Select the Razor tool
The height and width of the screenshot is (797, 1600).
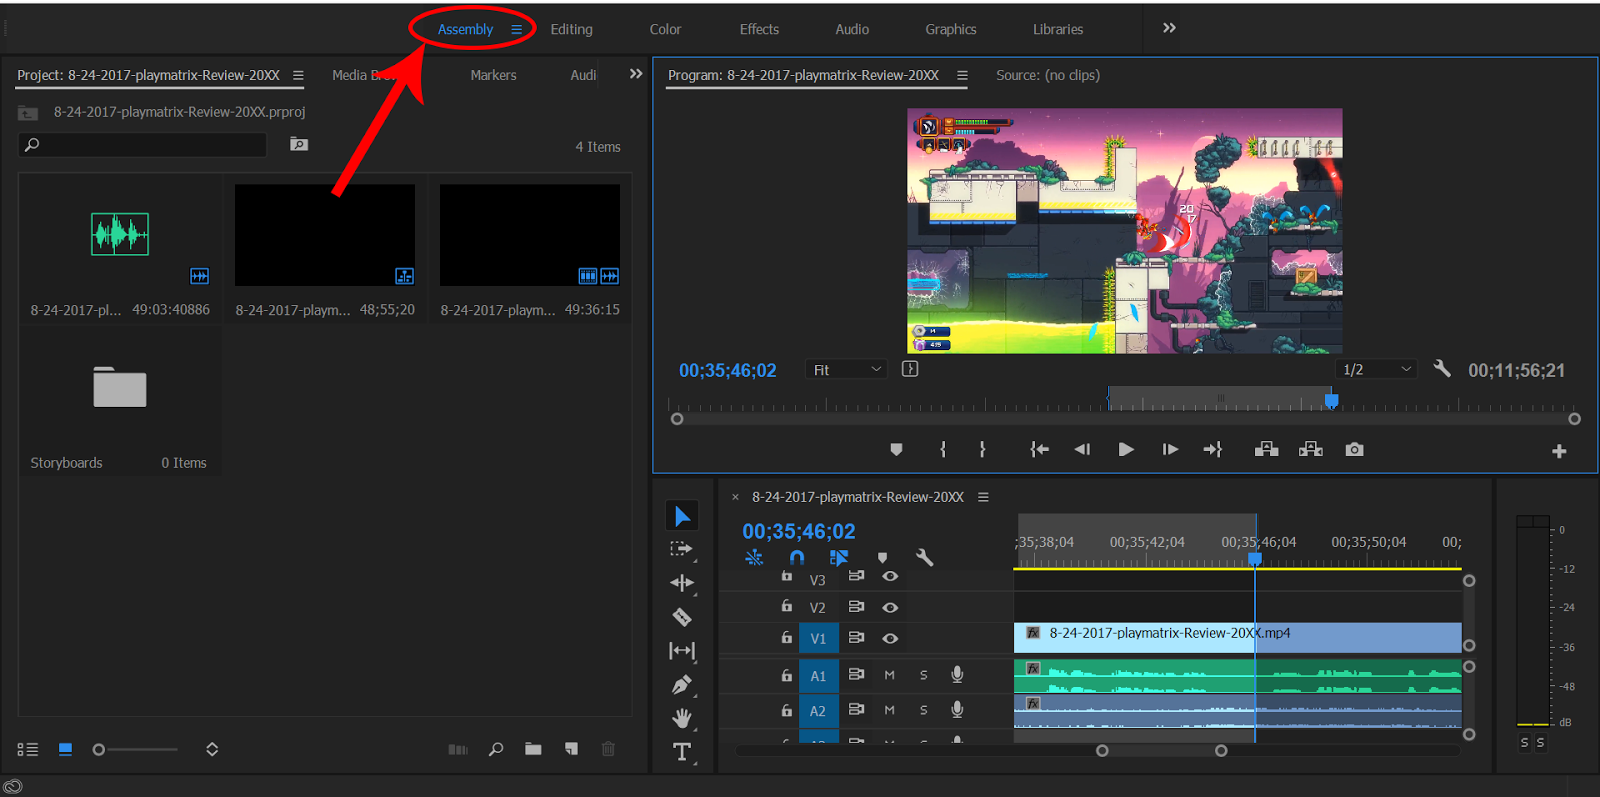pyautogui.click(x=682, y=617)
